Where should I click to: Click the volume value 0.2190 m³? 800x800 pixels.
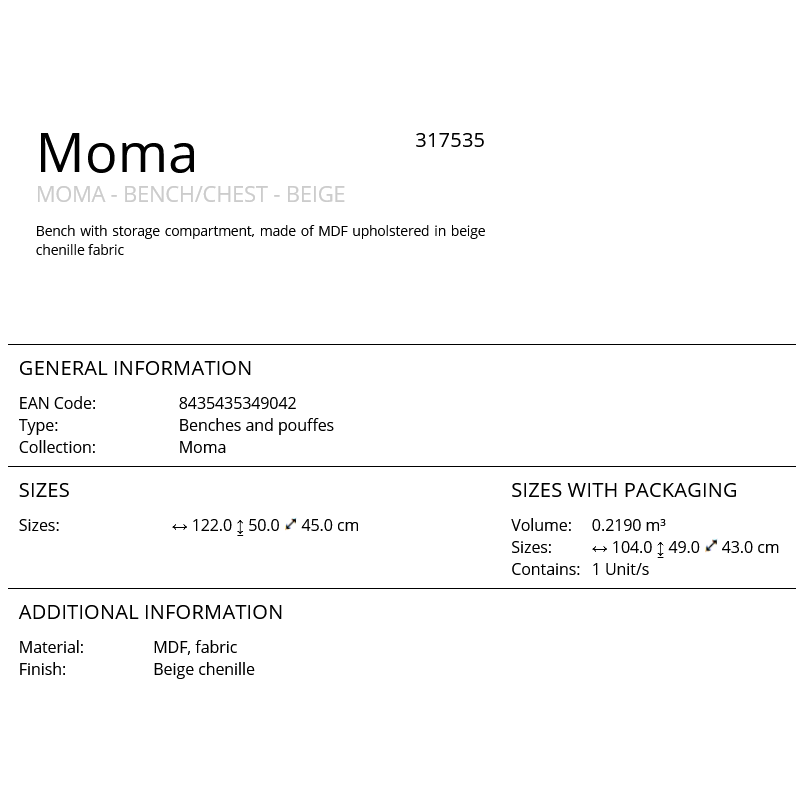[629, 525]
